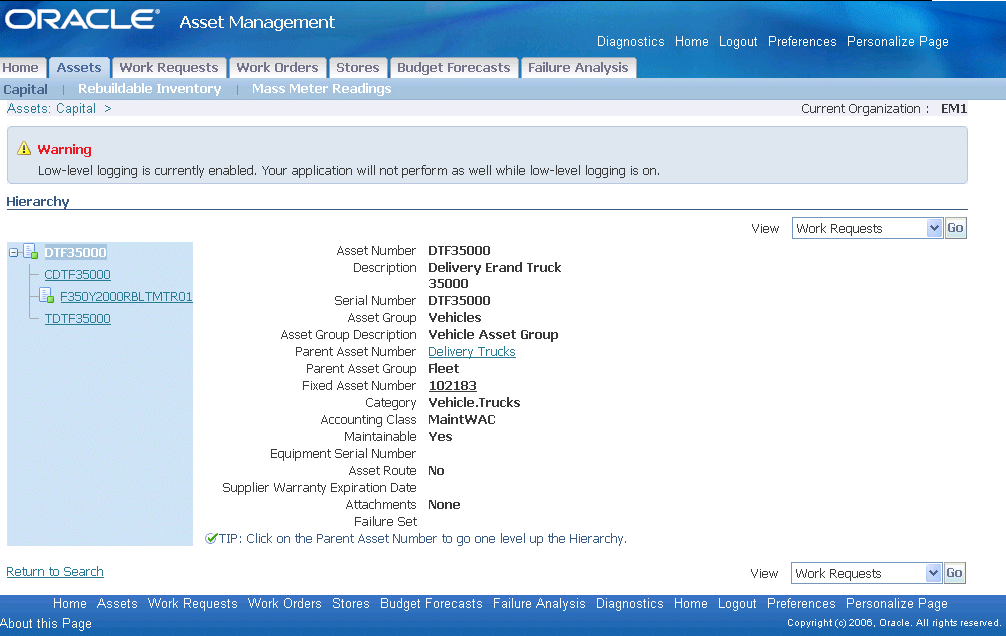The height and width of the screenshot is (636, 1006).
Task: Click the green checkmark TIP icon
Action: point(211,538)
